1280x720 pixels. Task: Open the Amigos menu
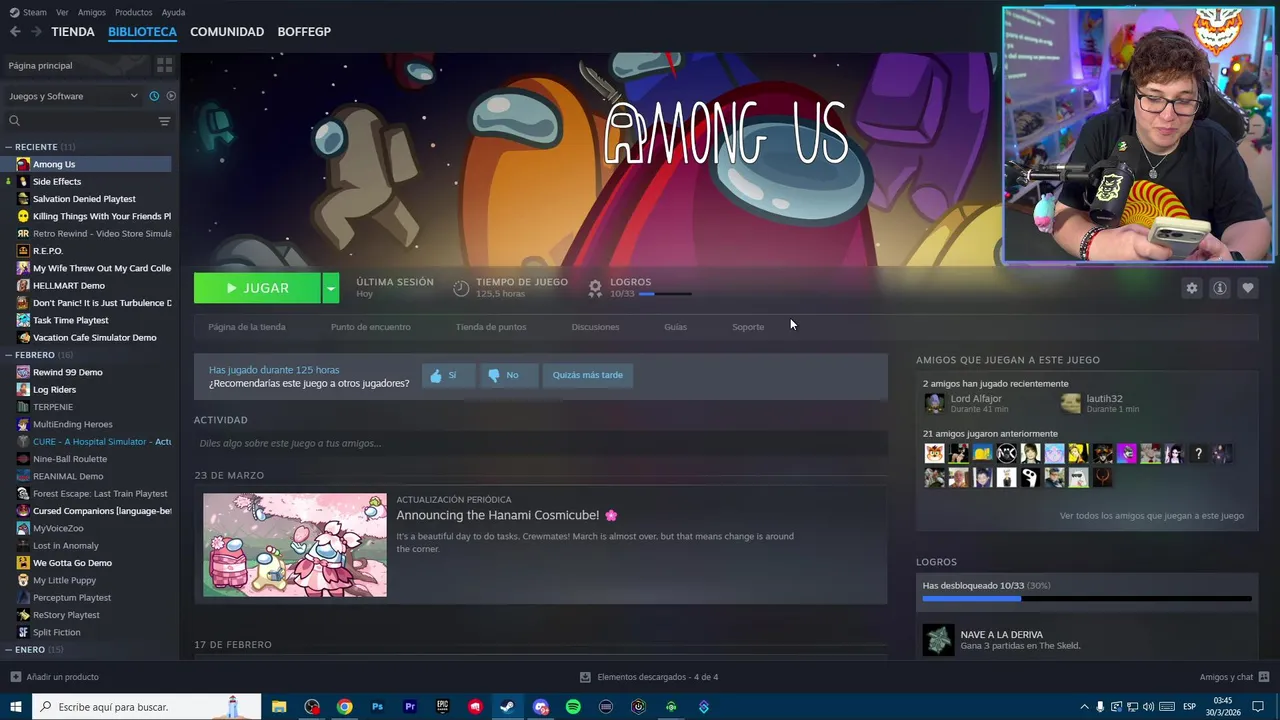click(91, 12)
